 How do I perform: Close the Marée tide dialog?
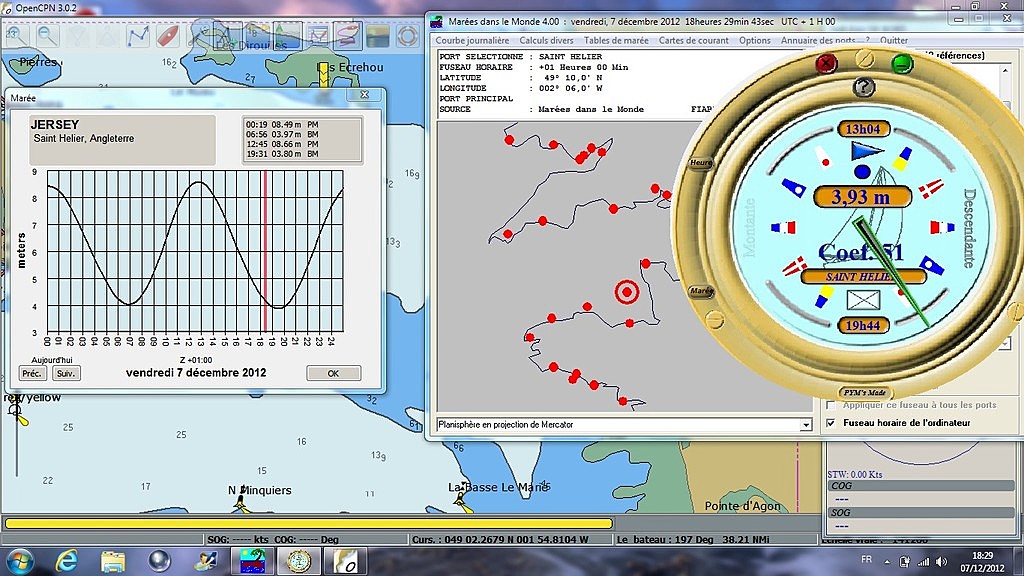pyautogui.click(x=364, y=95)
